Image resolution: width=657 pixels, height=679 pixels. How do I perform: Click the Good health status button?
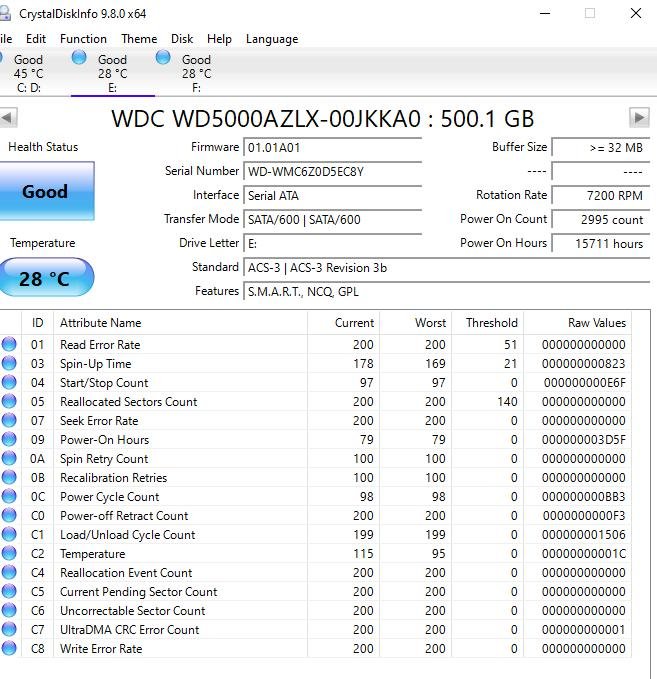click(x=46, y=191)
